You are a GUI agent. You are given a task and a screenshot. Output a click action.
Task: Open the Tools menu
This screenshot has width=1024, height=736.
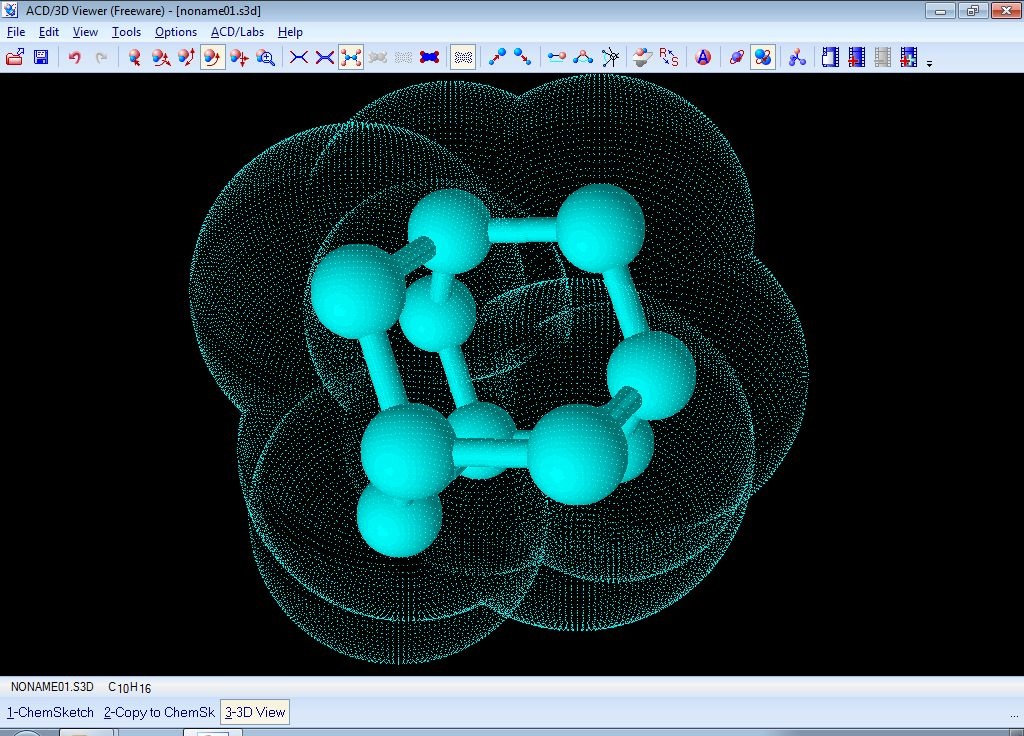[126, 32]
